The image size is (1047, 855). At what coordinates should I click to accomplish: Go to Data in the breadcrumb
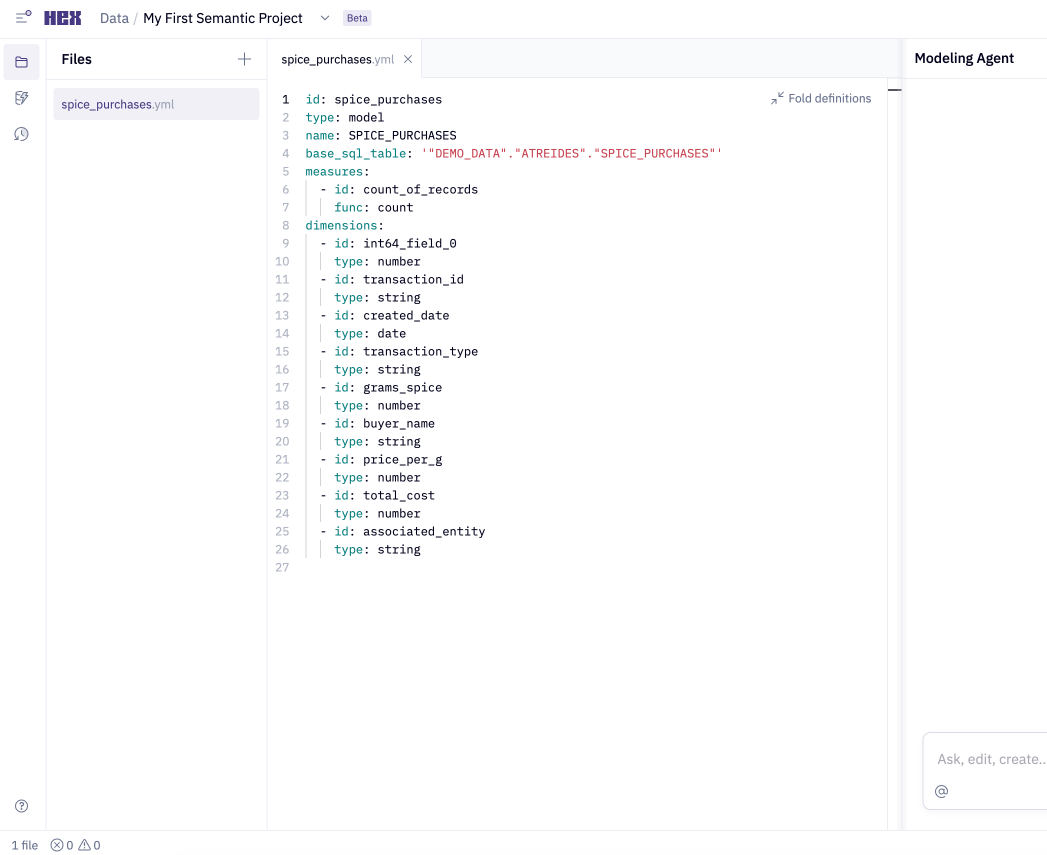[114, 19]
